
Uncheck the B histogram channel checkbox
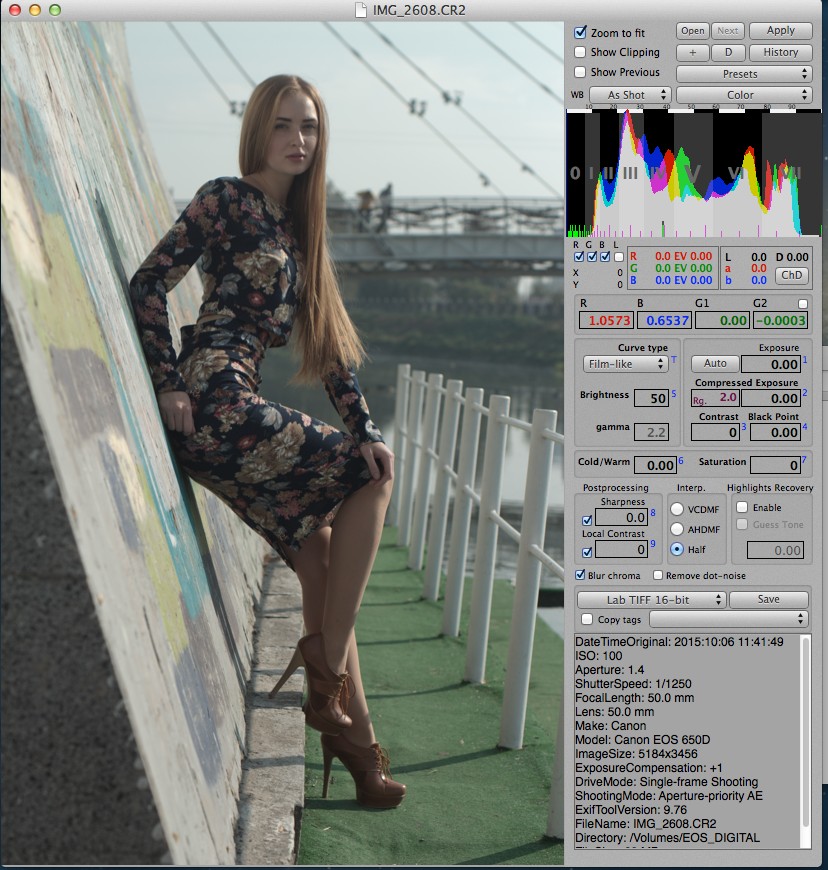click(x=605, y=257)
